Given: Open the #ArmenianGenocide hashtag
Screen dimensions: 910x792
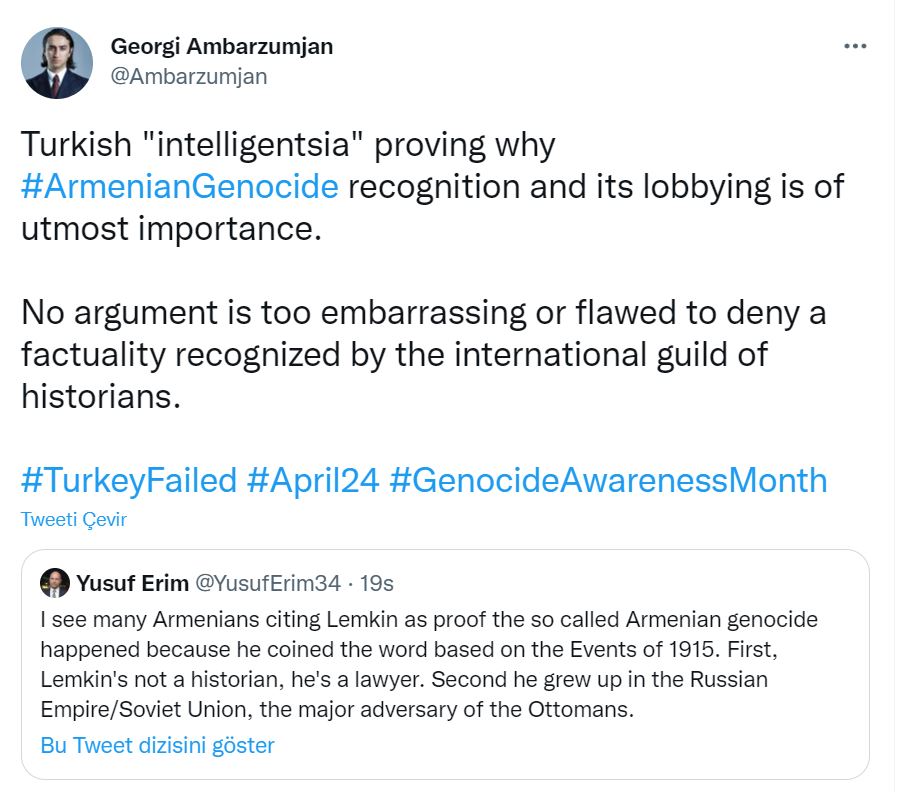Looking at the screenshot, I should pyautogui.click(x=180, y=186).
